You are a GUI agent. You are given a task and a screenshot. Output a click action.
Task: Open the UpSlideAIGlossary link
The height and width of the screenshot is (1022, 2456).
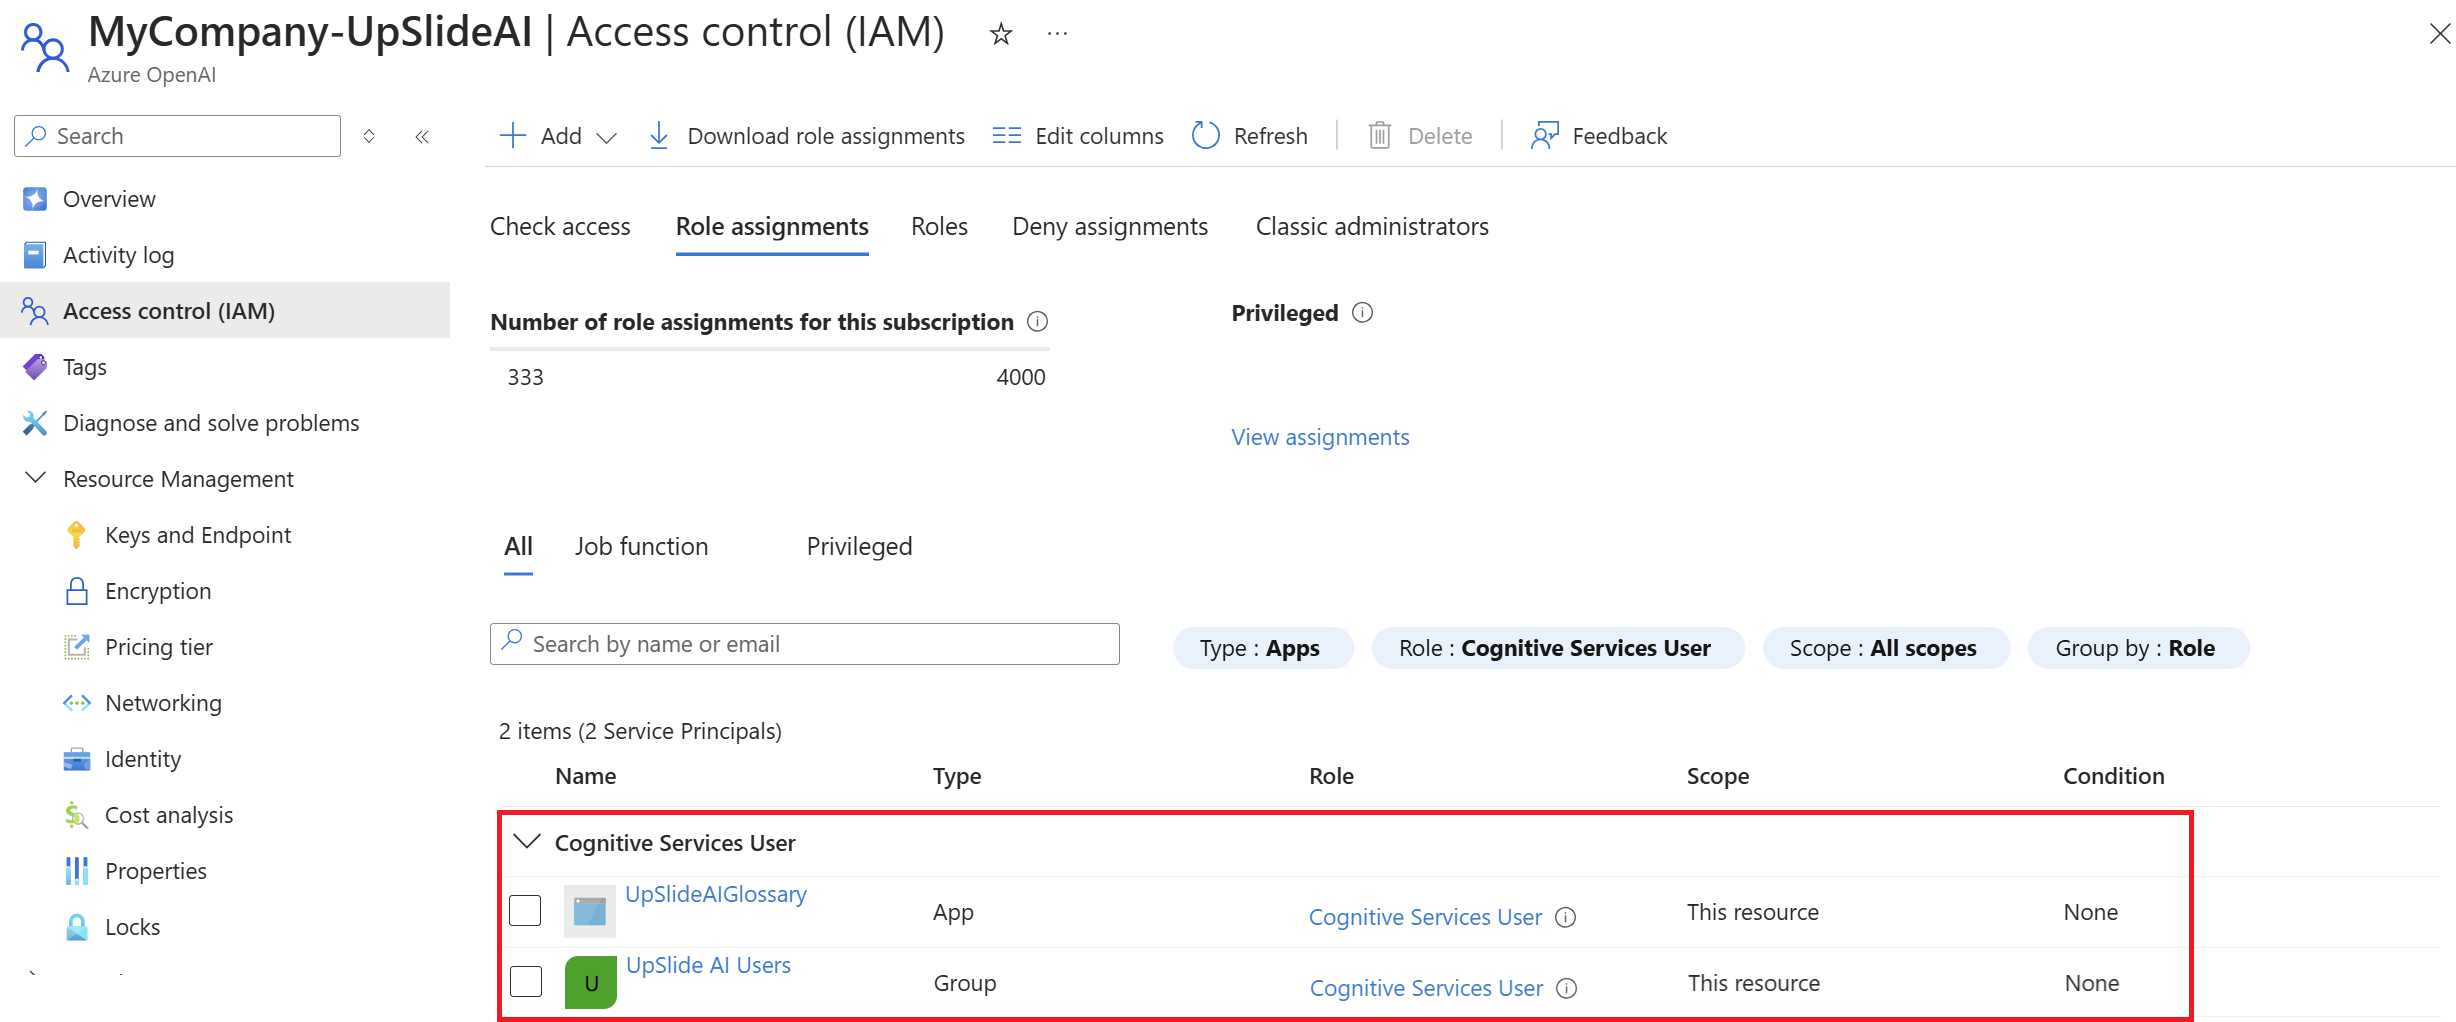(x=716, y=895)
